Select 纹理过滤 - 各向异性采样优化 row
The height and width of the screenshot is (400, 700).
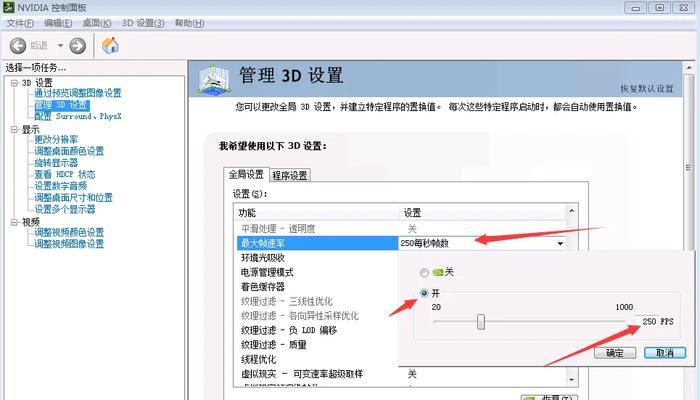pos(317,316)
